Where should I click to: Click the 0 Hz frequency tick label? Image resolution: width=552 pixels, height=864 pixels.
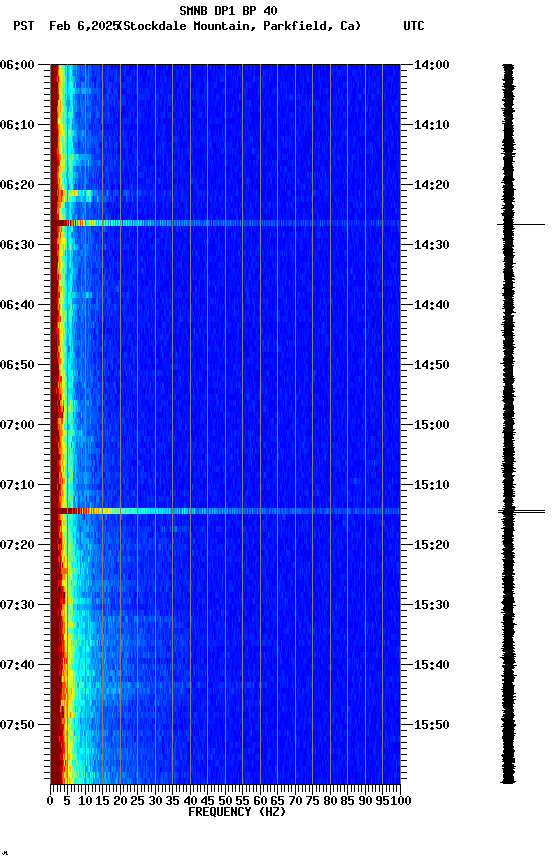(51, 801)
